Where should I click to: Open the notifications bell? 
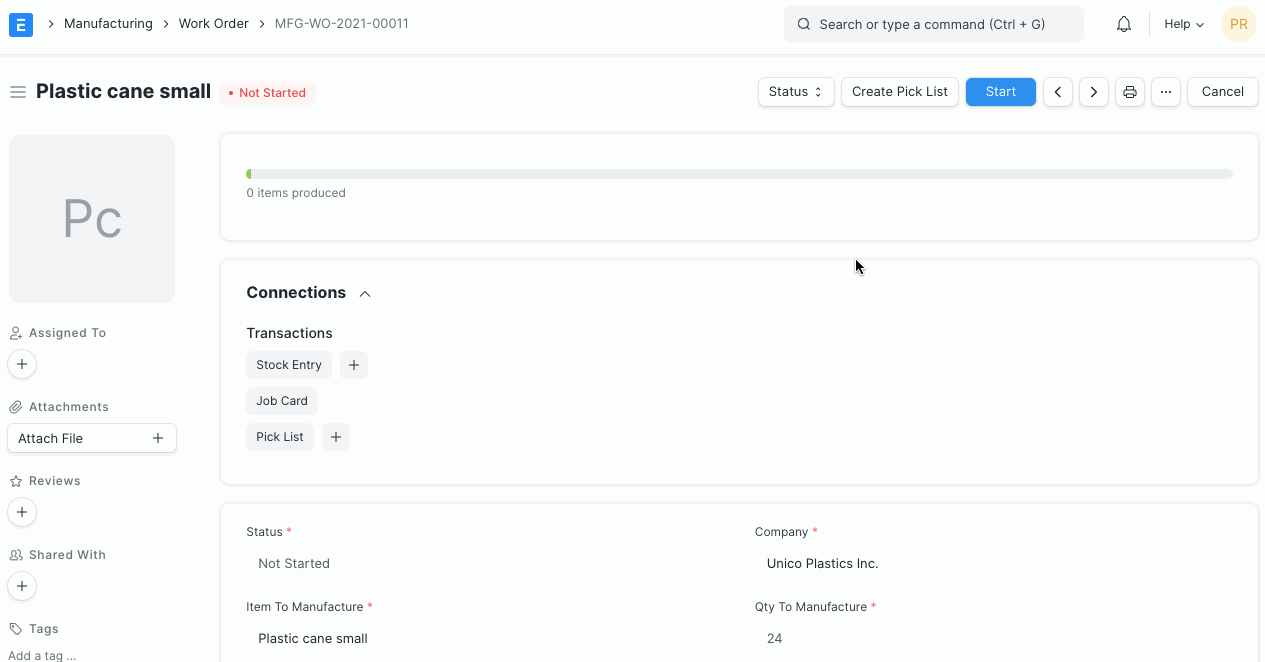point(1124,24)
